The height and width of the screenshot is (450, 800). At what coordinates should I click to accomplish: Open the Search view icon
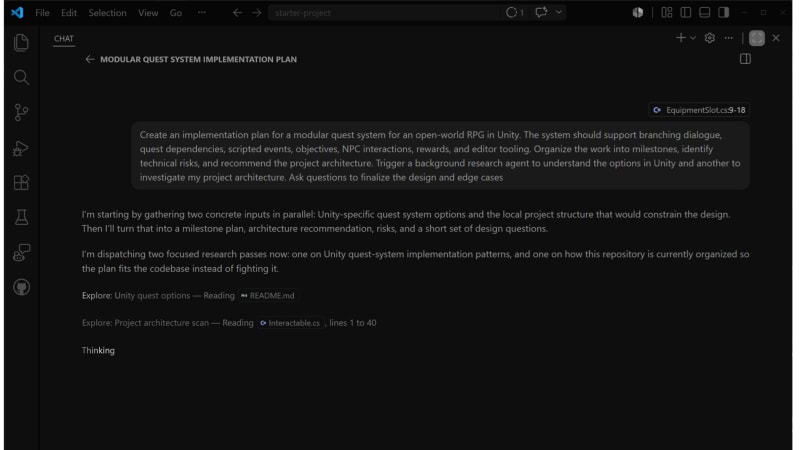pyautogui.click(x=21, y=78)
